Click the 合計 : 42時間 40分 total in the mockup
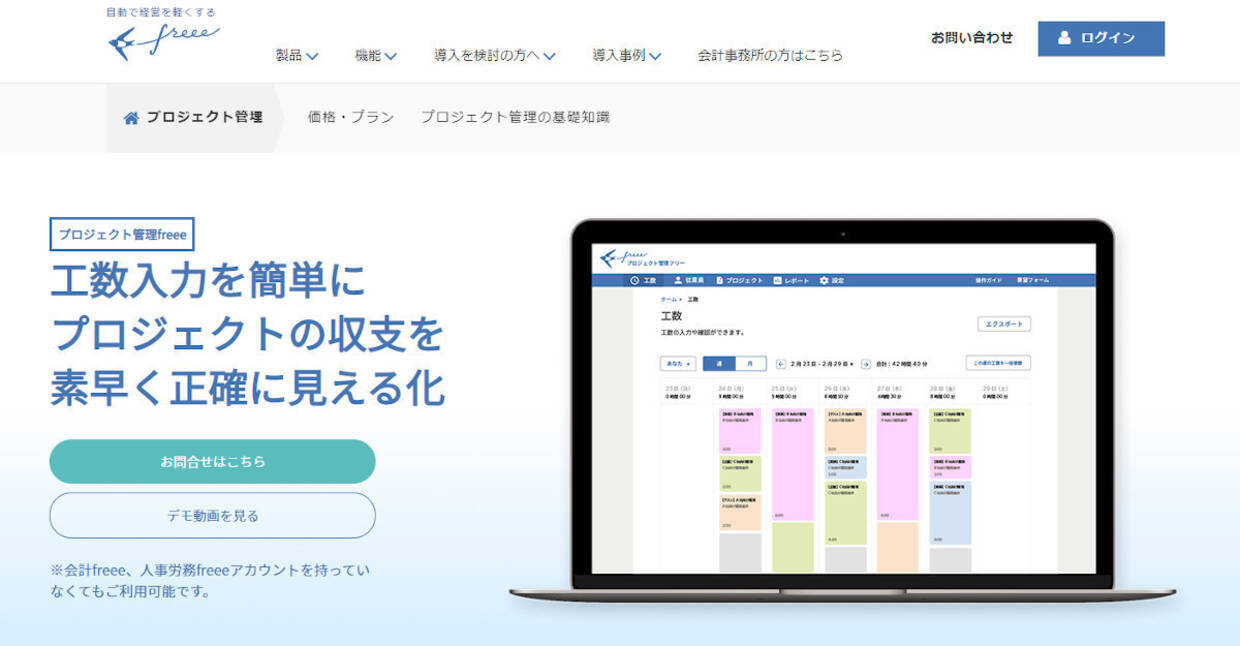The width and height of the screenshot is (1240, 646). coord(901,364)
